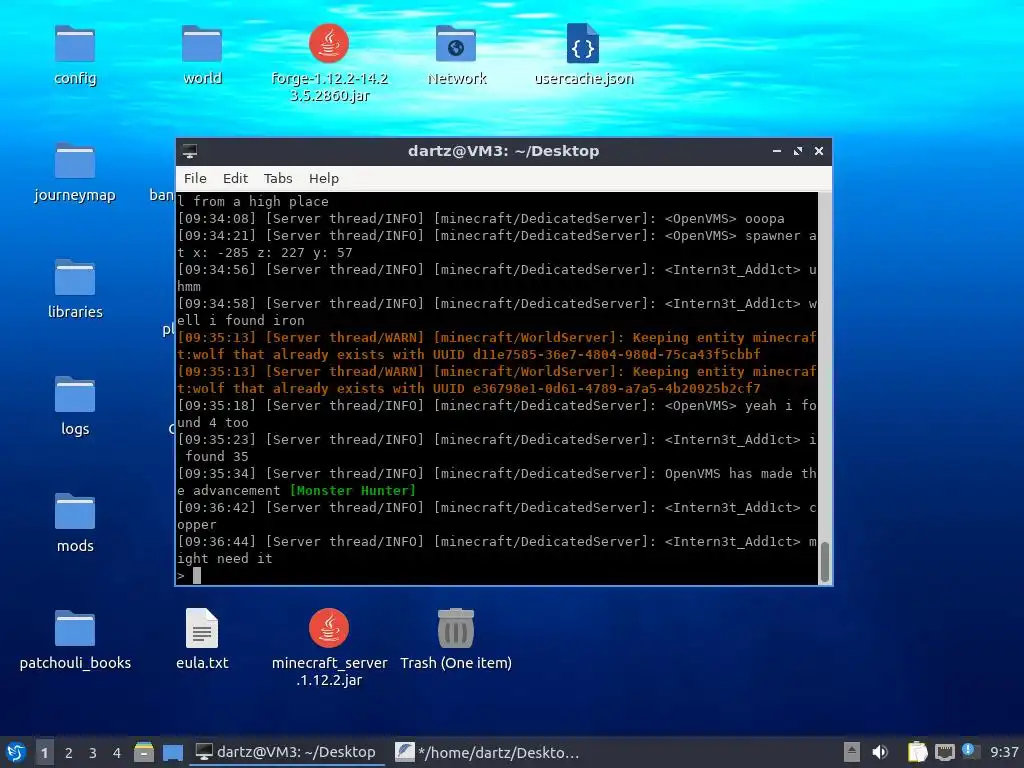Click the terminal window title bar icon
Viewport: 1024px width, 768px height.
click(190, 151)
